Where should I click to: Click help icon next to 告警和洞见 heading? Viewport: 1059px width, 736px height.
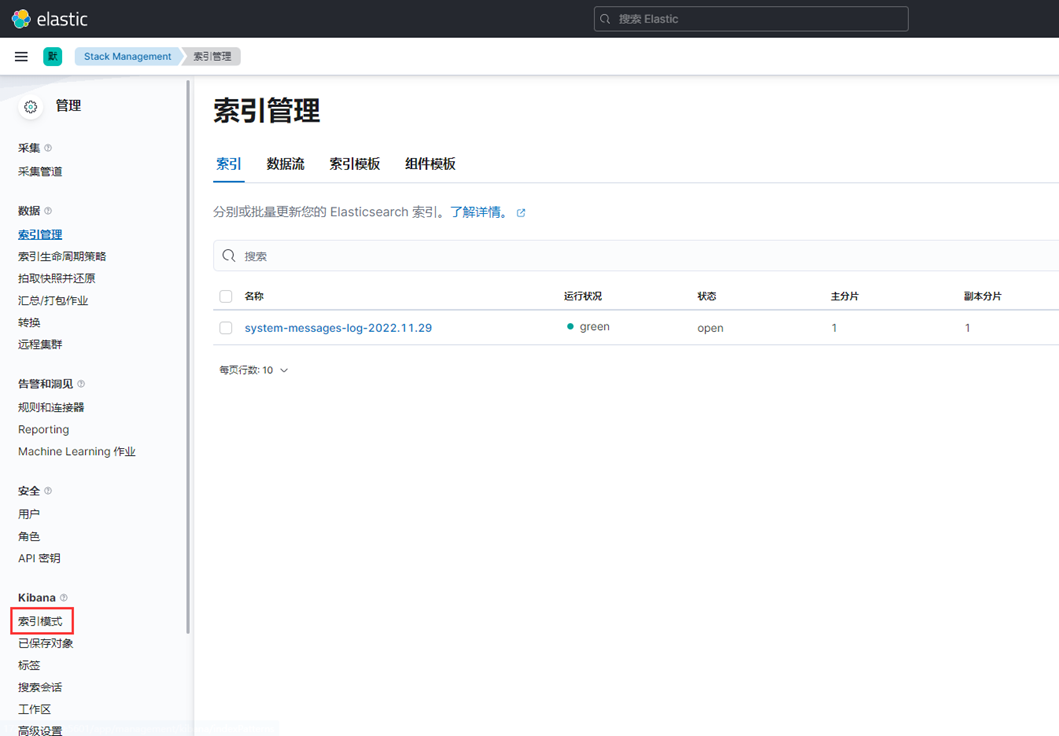tap(81, 384)
